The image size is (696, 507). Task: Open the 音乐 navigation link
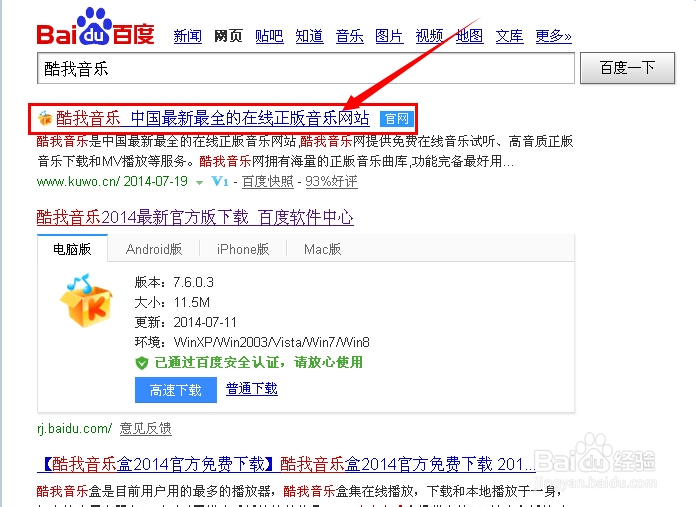click(349, 36)
